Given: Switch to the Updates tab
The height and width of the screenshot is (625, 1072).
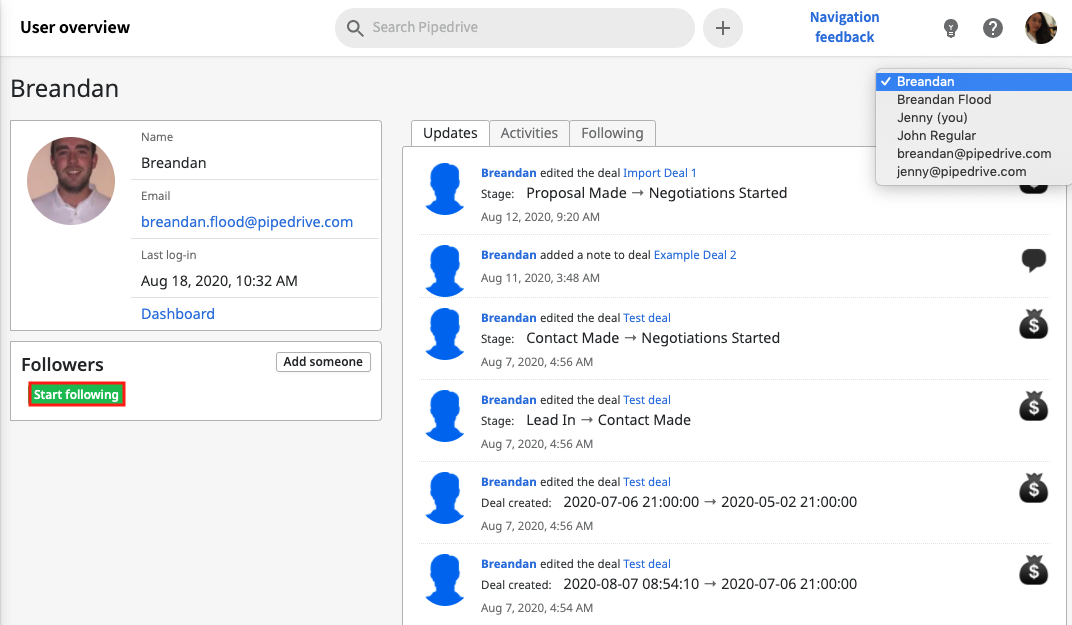Looking at the screenshot, I should (x=450, y=133).
